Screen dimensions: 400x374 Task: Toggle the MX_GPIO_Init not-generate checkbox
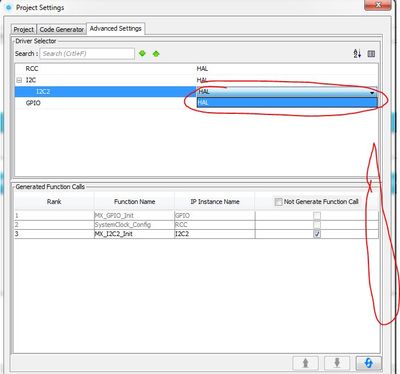(317, 215)
